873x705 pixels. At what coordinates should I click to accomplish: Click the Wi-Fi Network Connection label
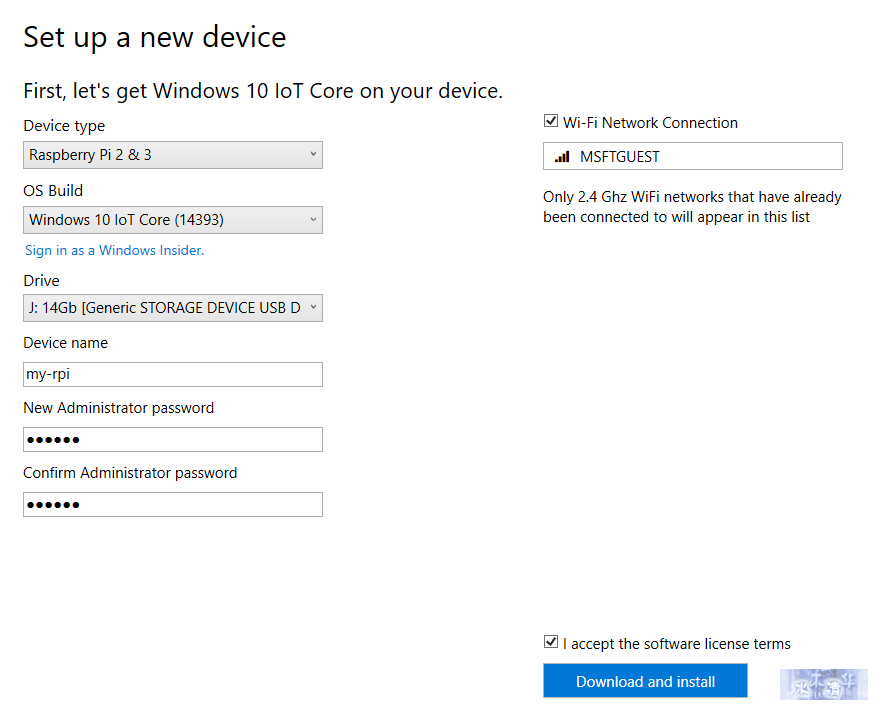tap(650, 123)
